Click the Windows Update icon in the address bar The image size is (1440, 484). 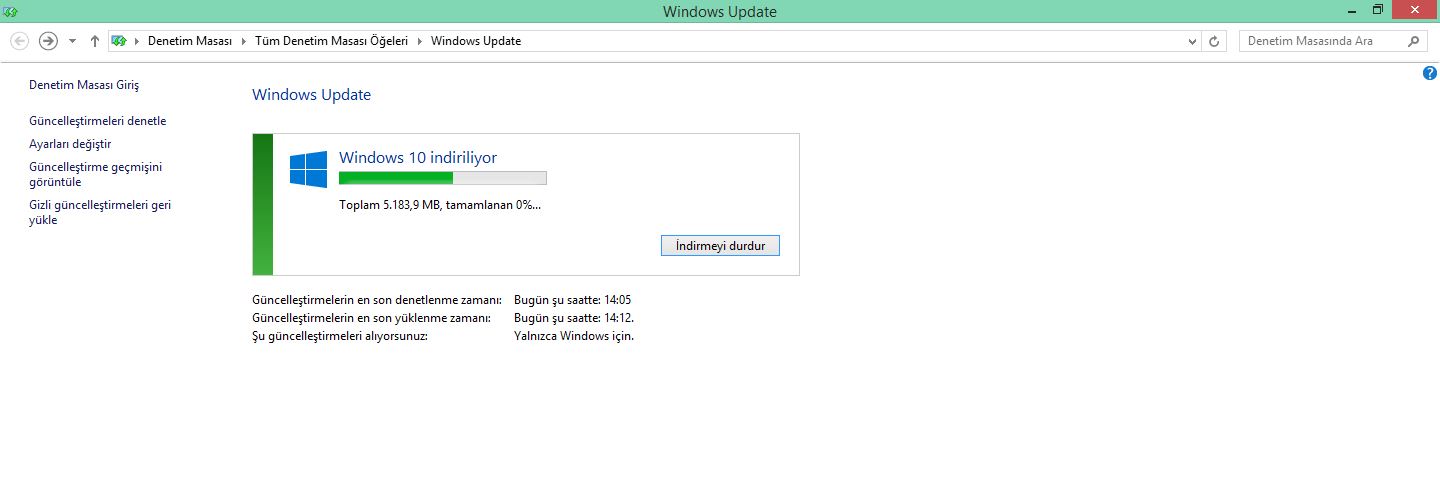pos(119,41)
